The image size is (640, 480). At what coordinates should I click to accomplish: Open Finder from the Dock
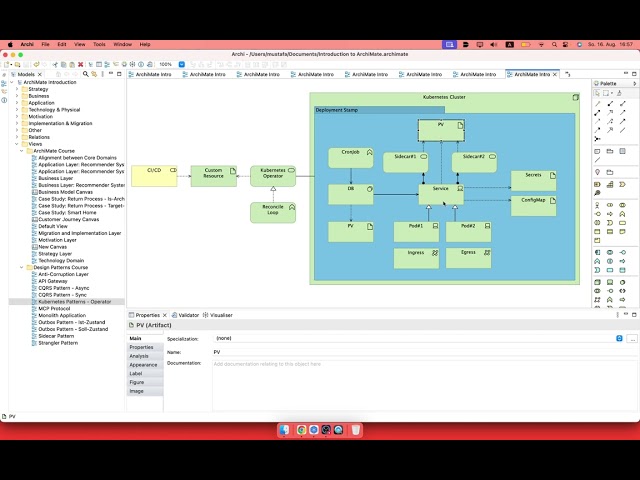point(284,430)
